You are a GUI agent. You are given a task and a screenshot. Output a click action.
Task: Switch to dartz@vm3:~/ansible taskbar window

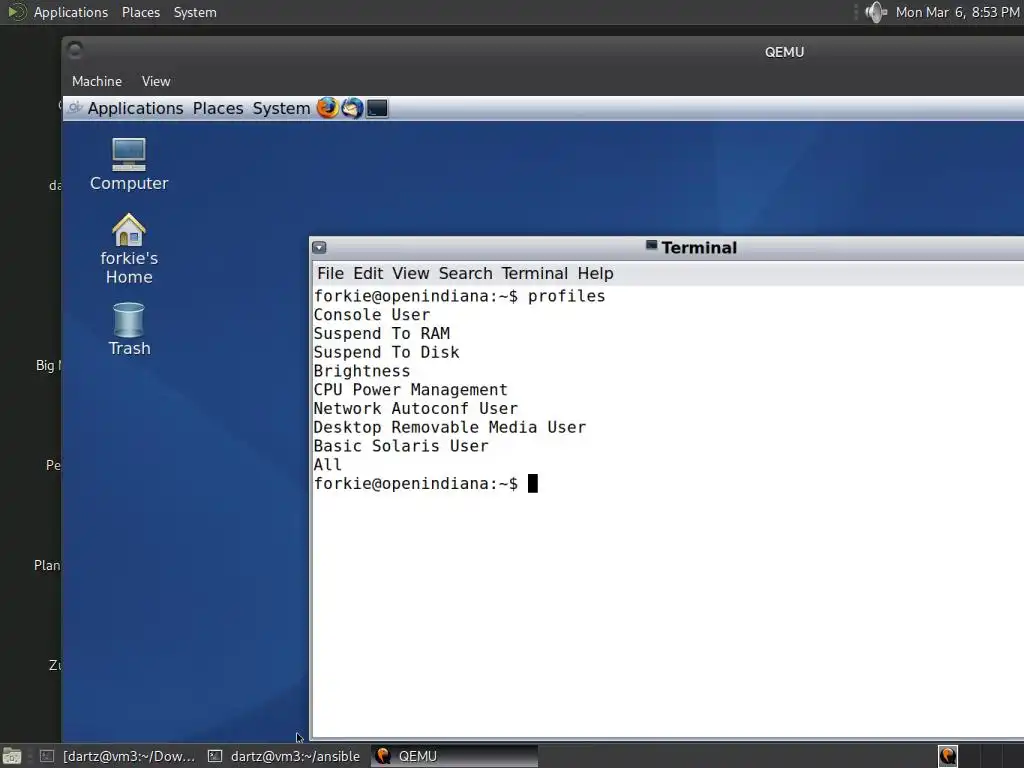[x=284, y=756]
